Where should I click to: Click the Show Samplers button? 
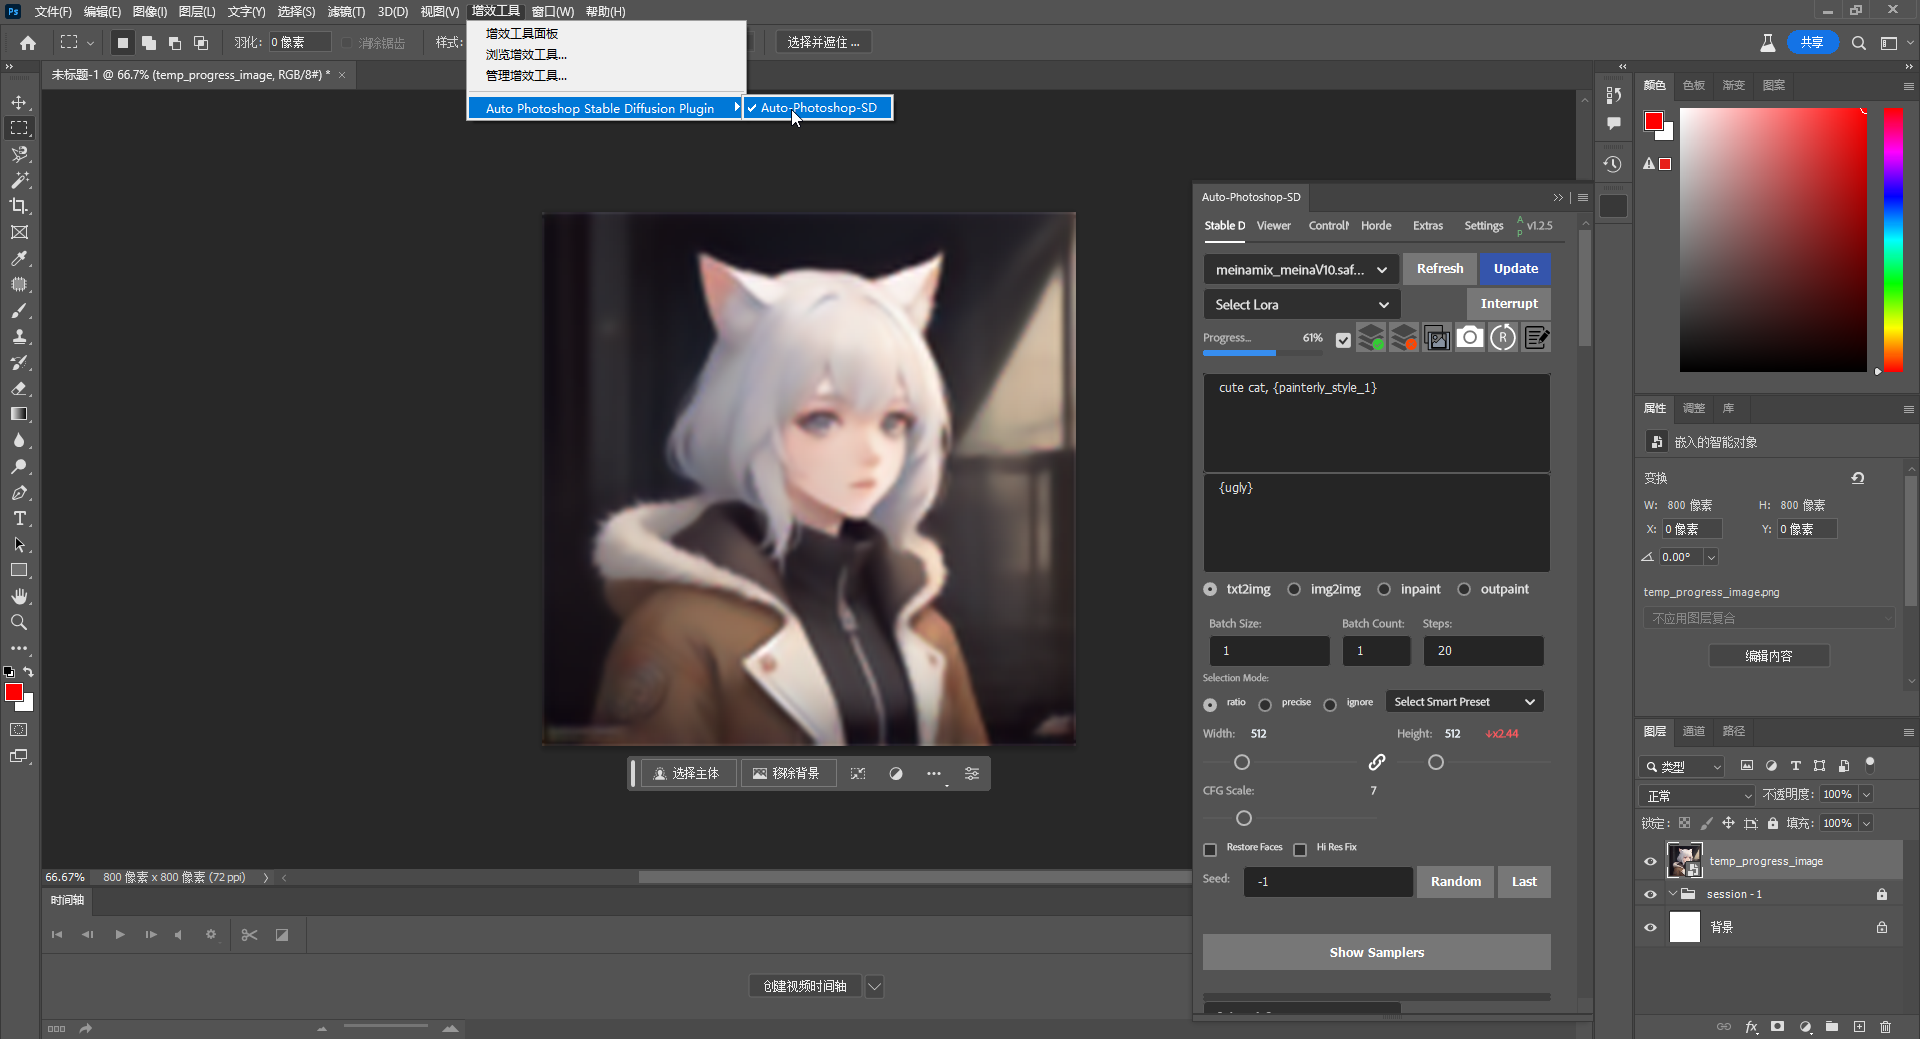pyautogui.click(x=1376, y=952)
